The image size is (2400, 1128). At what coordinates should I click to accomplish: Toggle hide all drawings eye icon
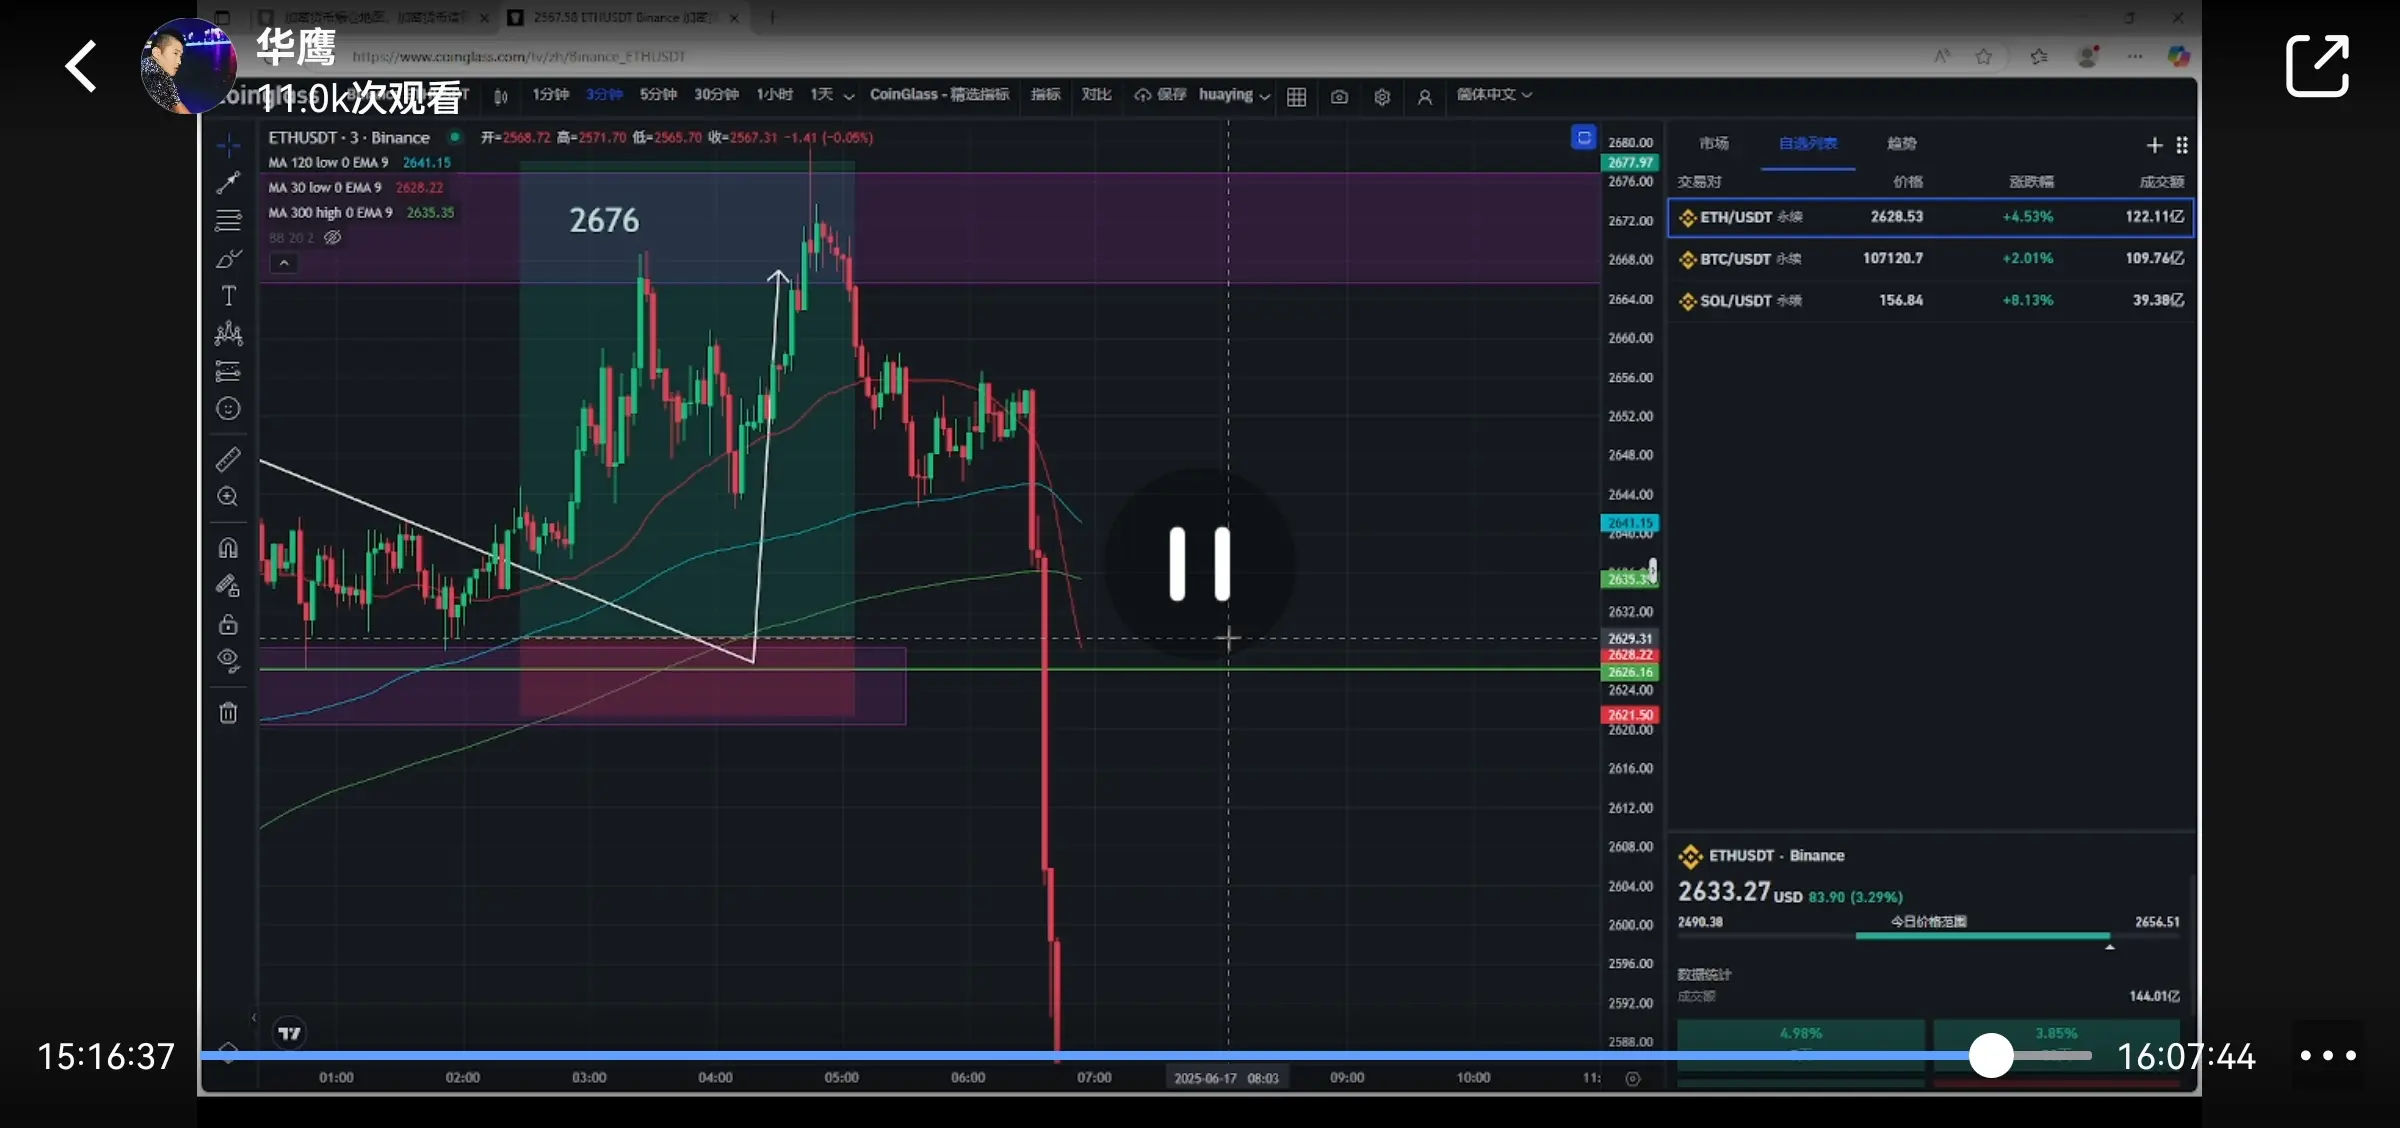[x=228, y=660]
